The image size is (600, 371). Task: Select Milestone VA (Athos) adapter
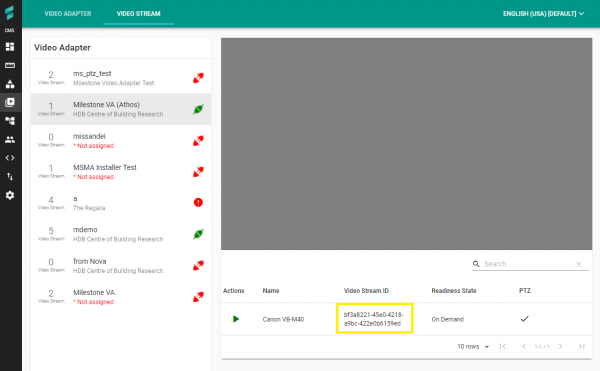121,109
